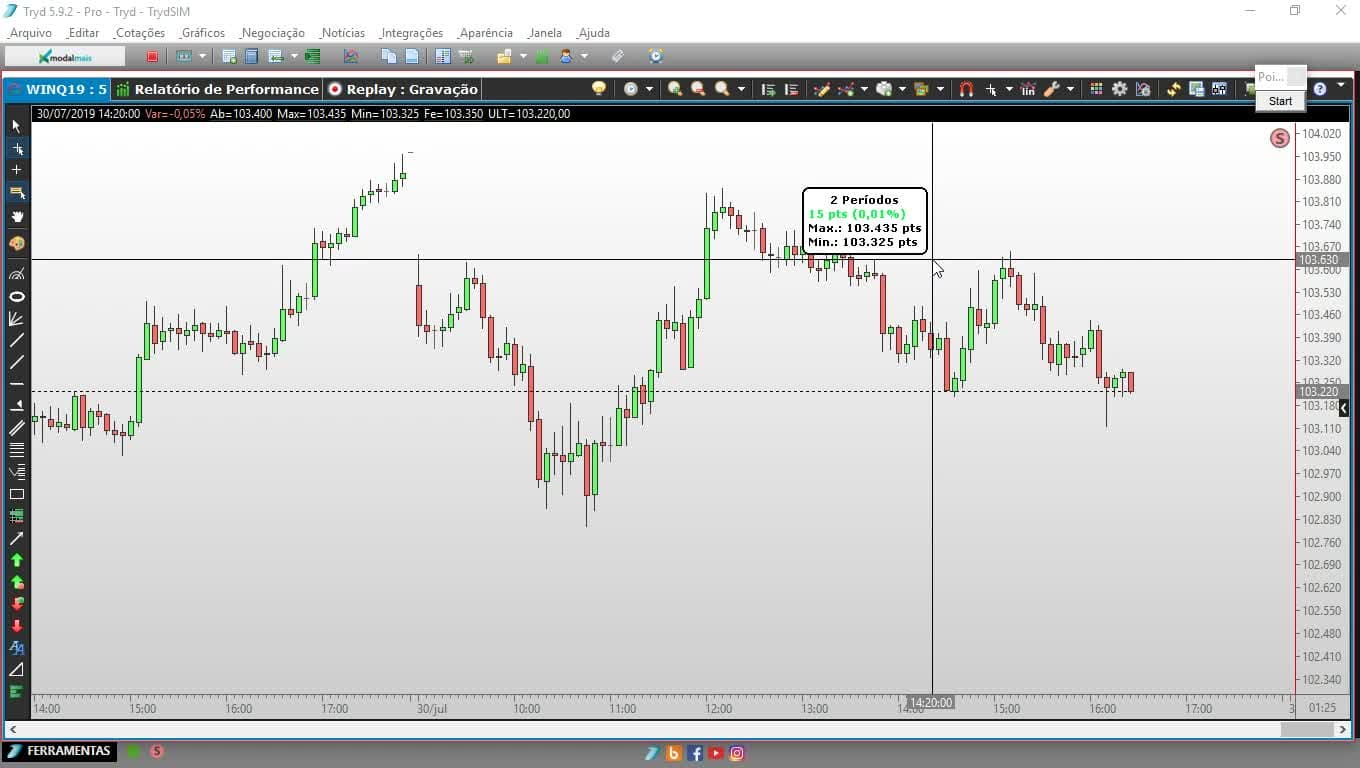Open the Gráficos menu
1360x768 pixels.
click(202, 33)
